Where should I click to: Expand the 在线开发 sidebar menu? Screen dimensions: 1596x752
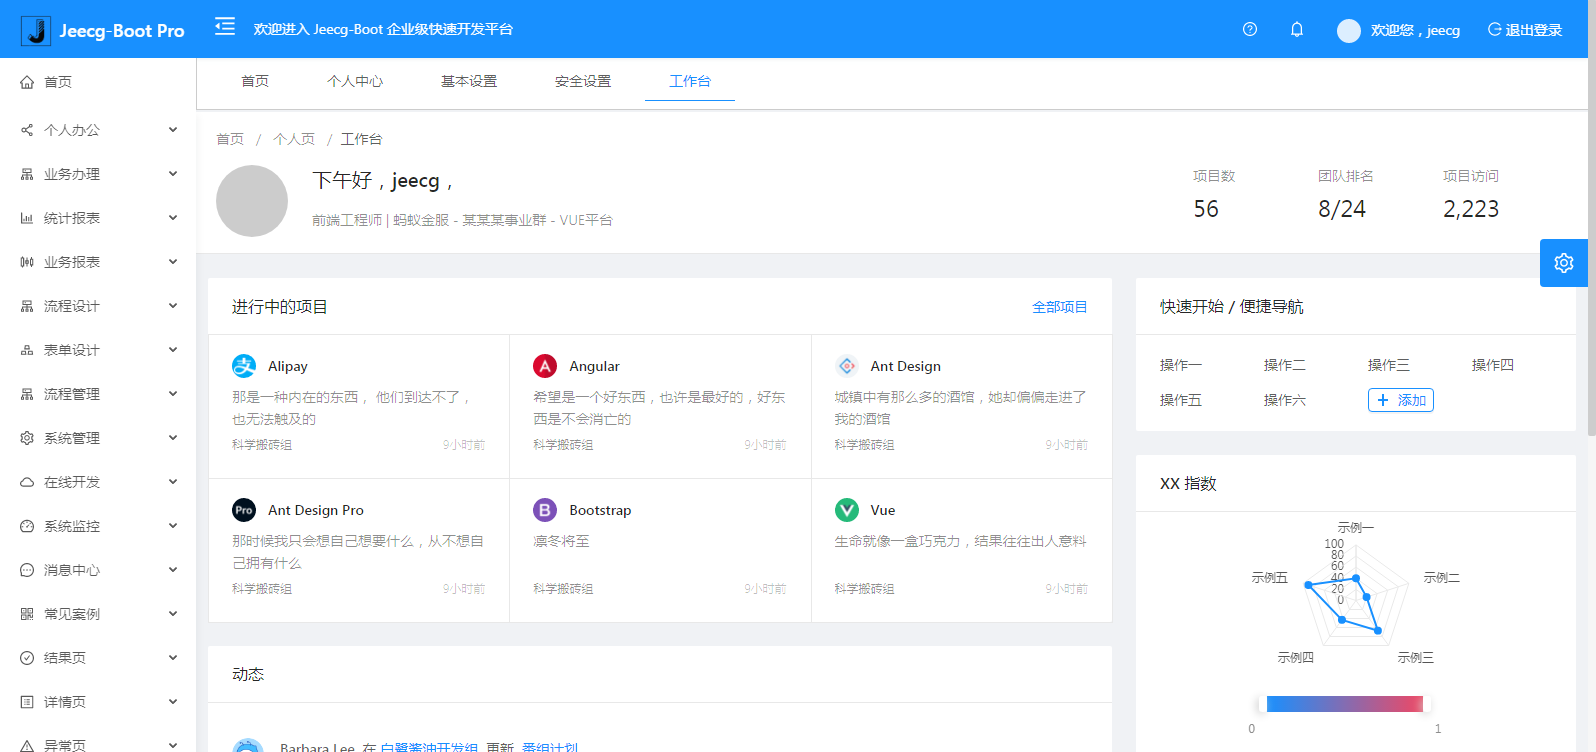98,482
